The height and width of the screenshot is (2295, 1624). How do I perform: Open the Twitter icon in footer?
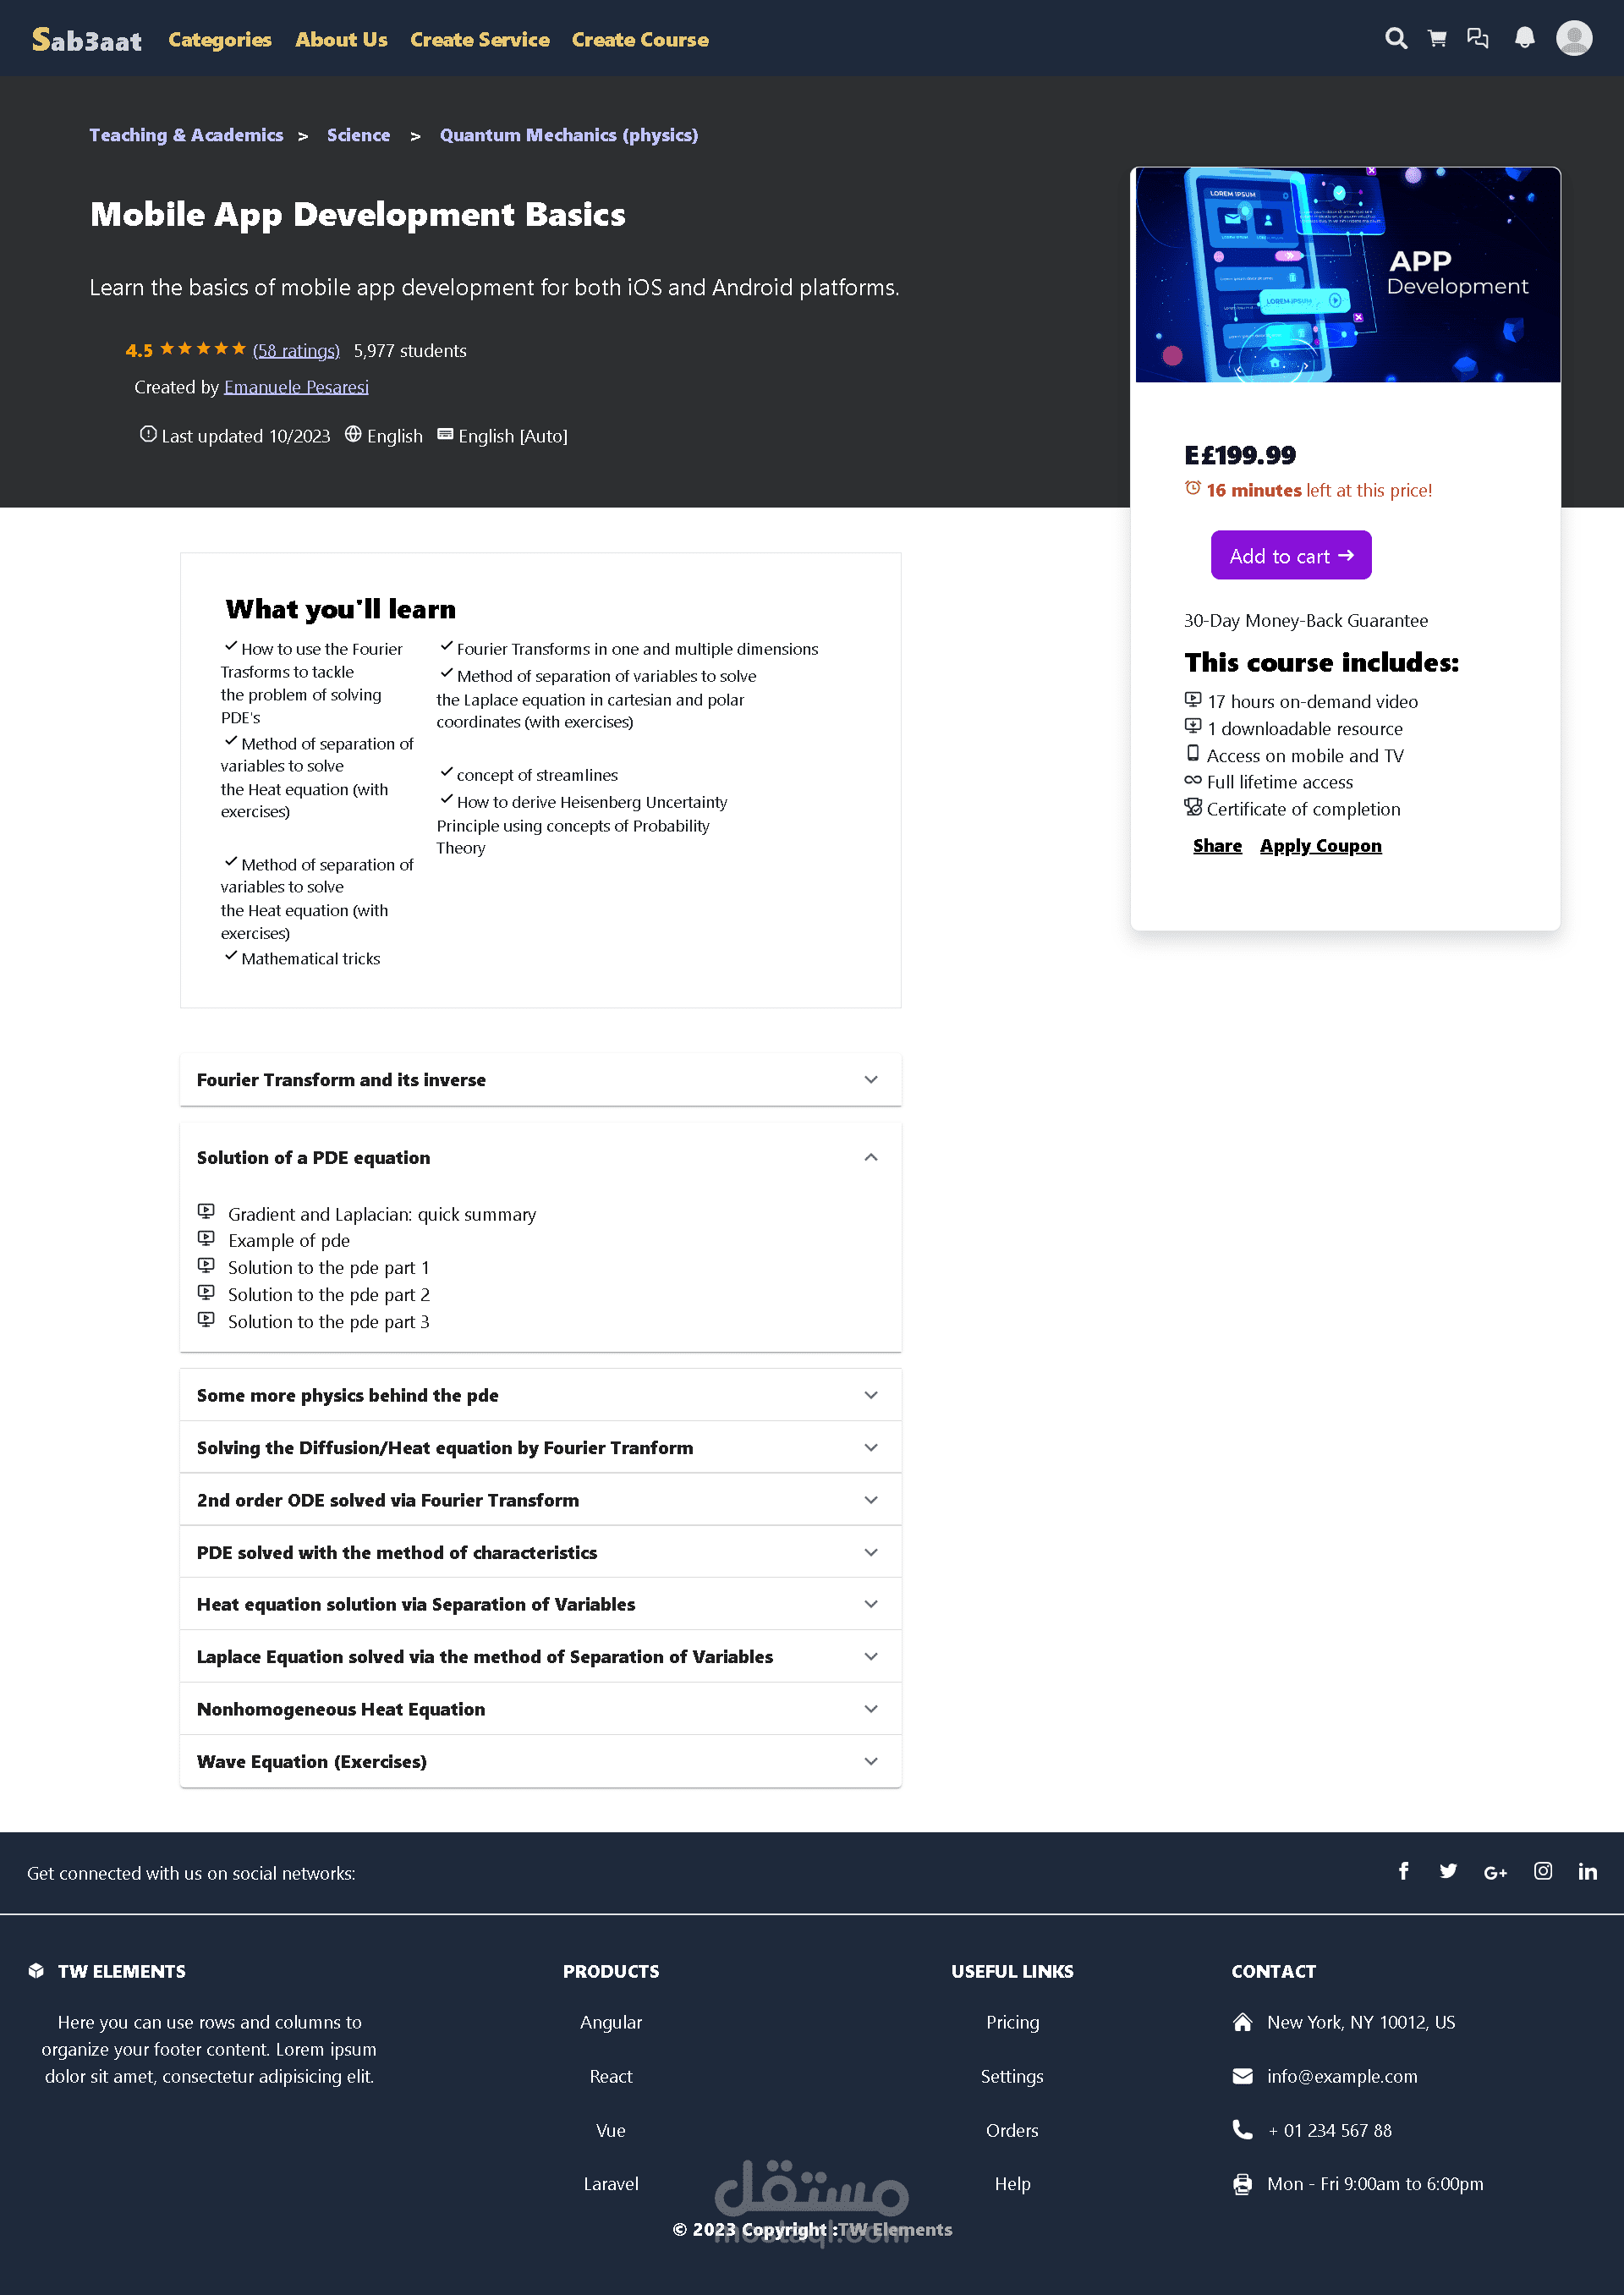point(1447,1871)
